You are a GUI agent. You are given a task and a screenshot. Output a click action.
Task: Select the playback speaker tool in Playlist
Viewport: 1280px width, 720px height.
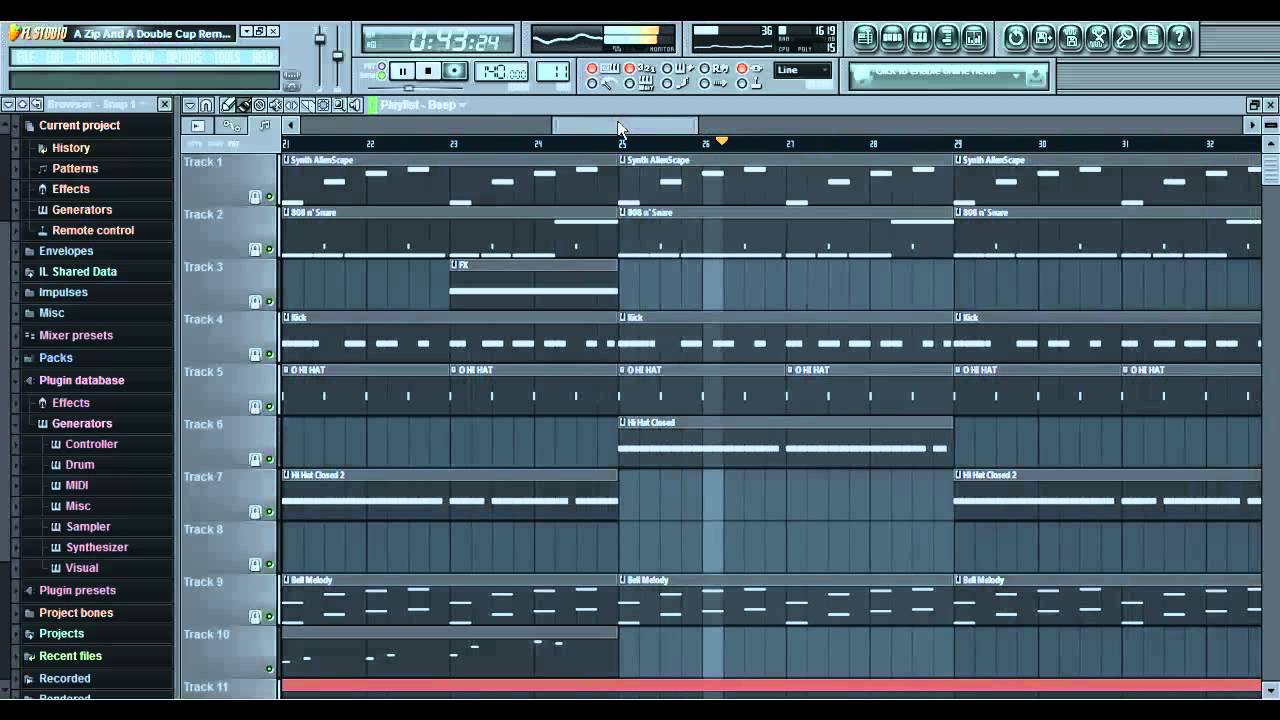355,105
